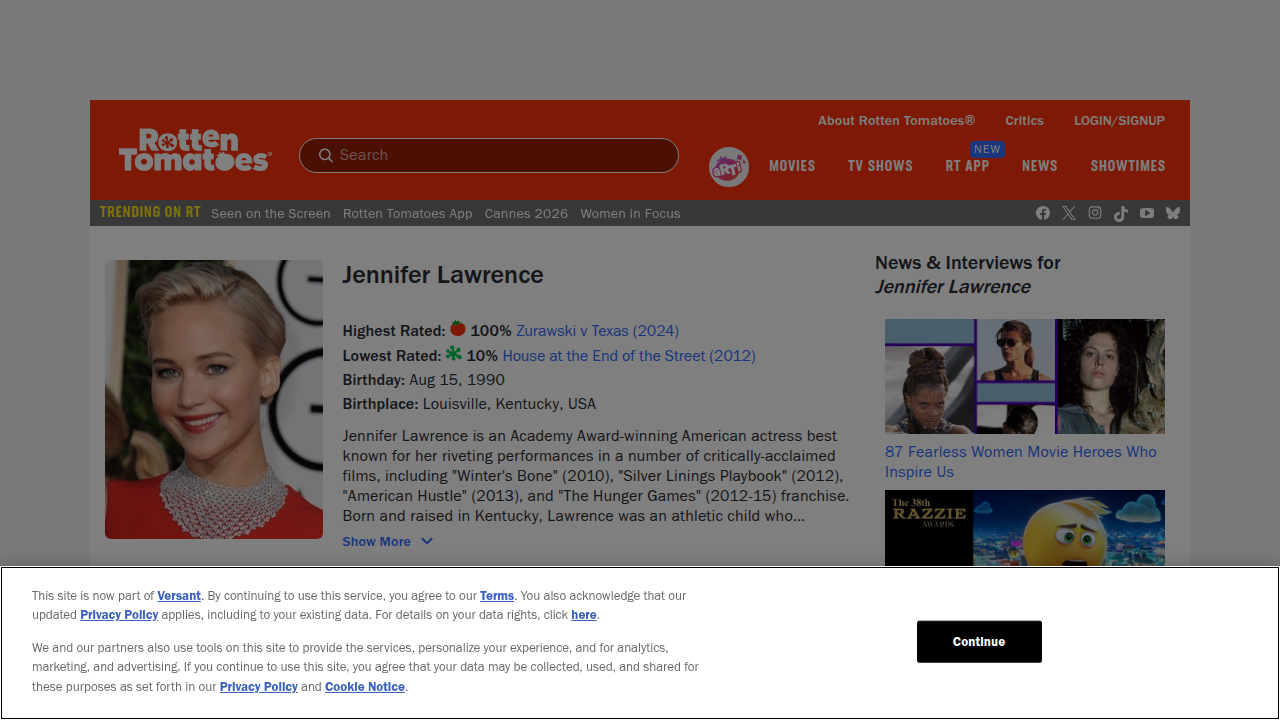Image resolution: width=1280 pixels, height=720 pixels.
Task: Open second-paragraph Privacy Policy link
Action: 259,686
